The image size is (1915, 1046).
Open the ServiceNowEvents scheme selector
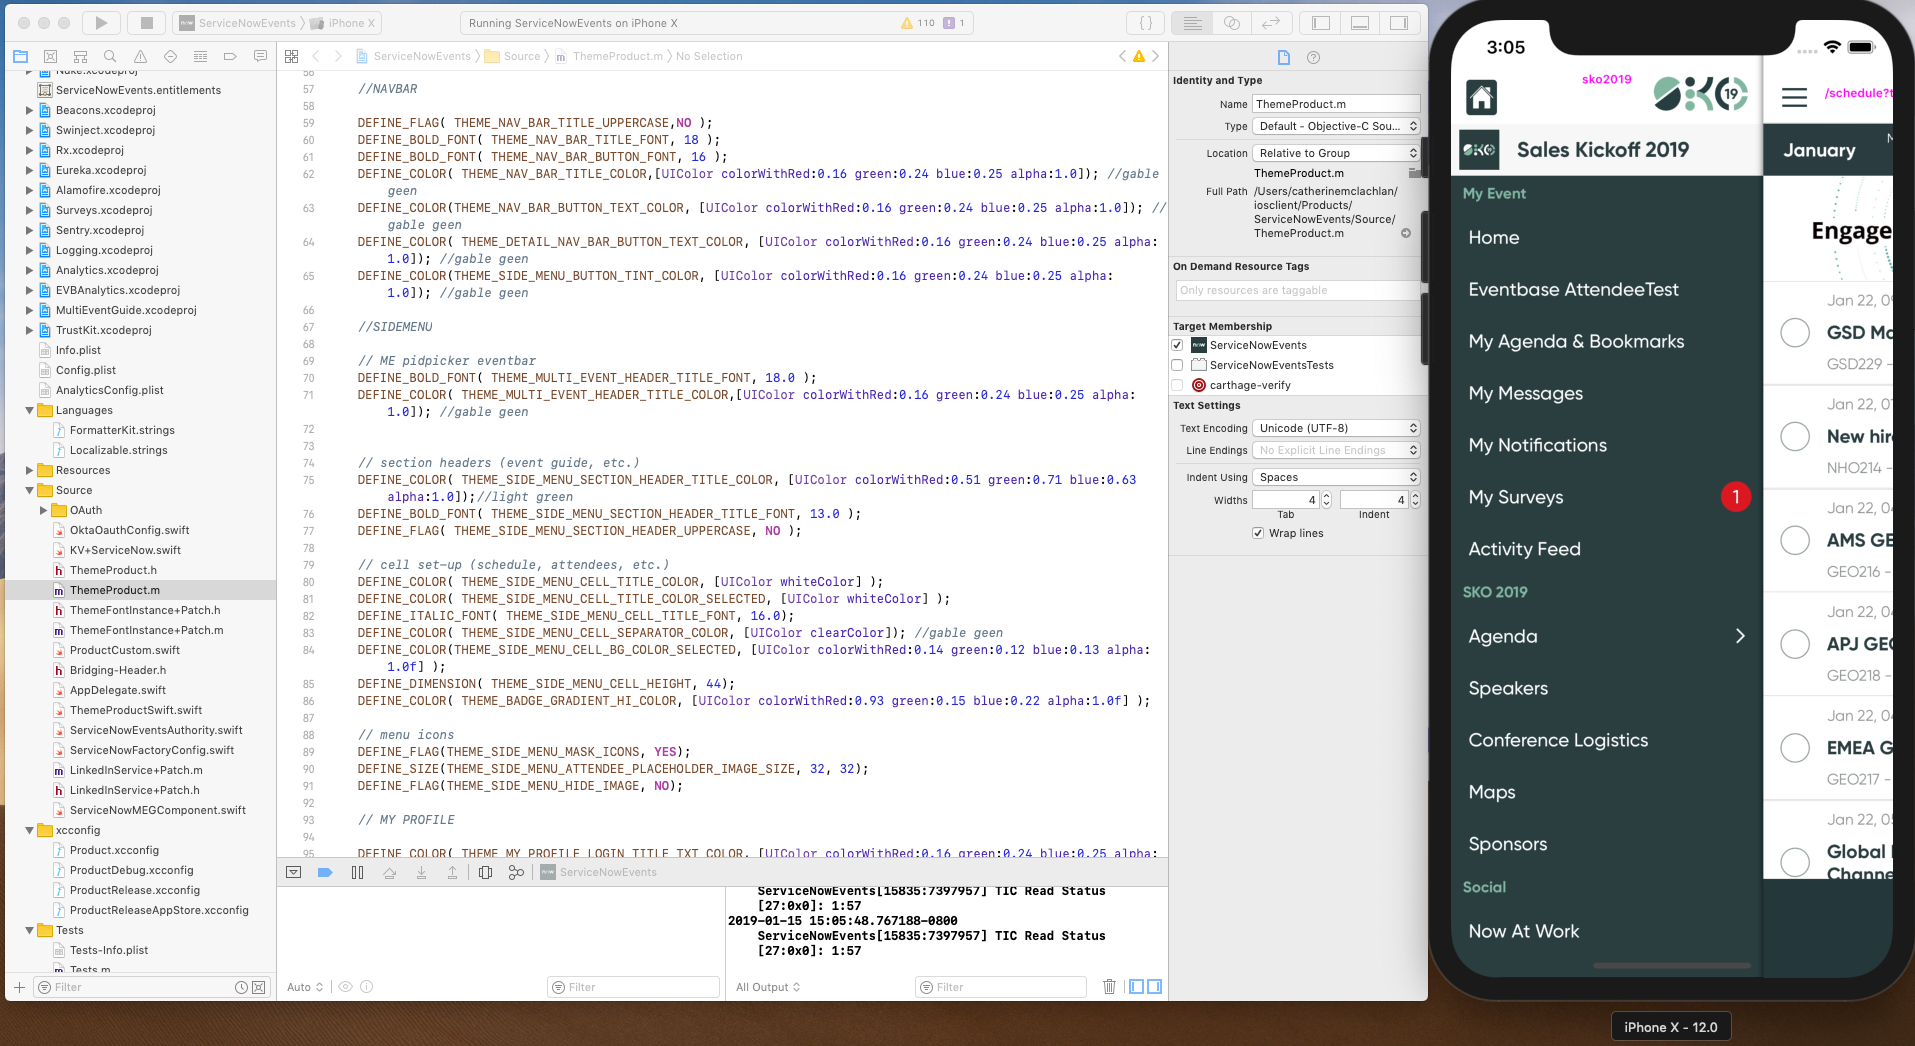pos(238,22)
